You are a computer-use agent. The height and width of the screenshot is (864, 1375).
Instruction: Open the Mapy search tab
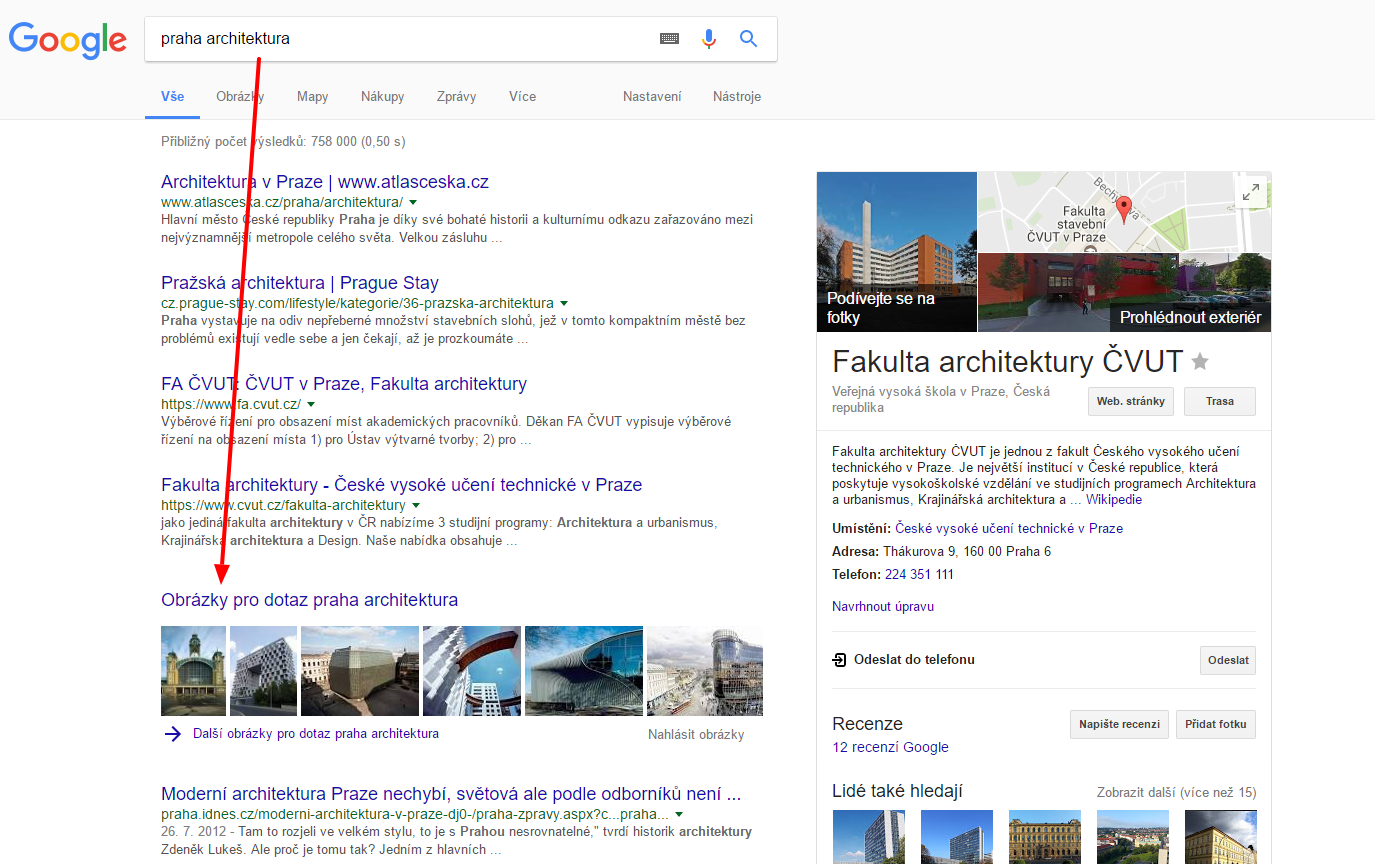click(312, 97)
